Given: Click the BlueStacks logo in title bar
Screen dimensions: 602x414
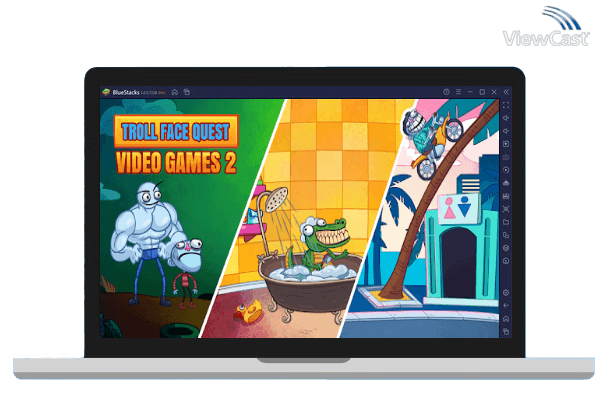Looking at the screenshot, I should click(x=106, y=92).
